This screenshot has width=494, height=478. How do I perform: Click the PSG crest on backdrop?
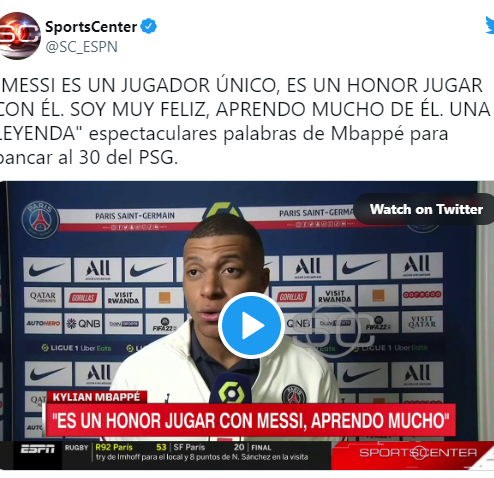click(x=40, y=220)
